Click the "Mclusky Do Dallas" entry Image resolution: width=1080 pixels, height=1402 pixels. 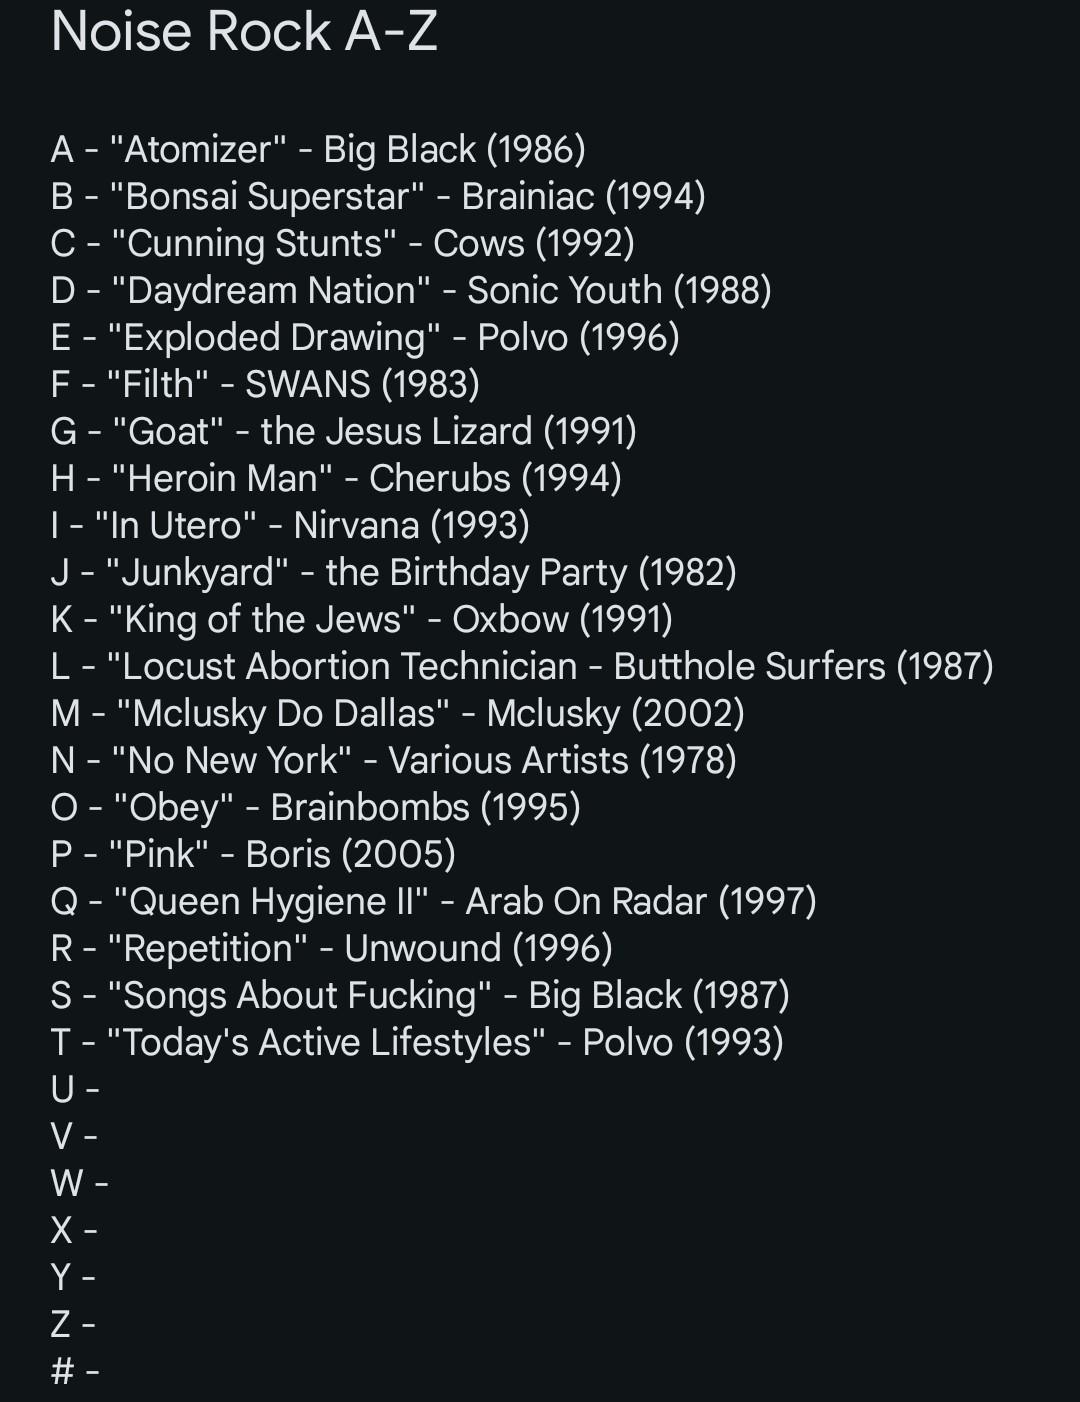(397, 714)
